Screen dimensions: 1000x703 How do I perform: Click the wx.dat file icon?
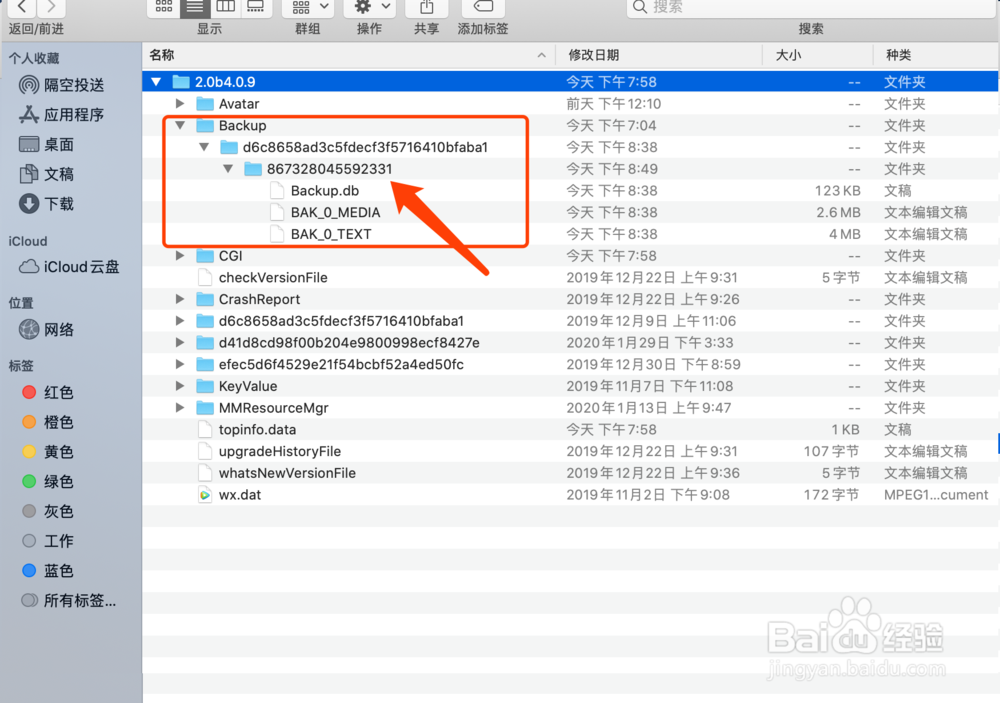click(x=205, y=494)
